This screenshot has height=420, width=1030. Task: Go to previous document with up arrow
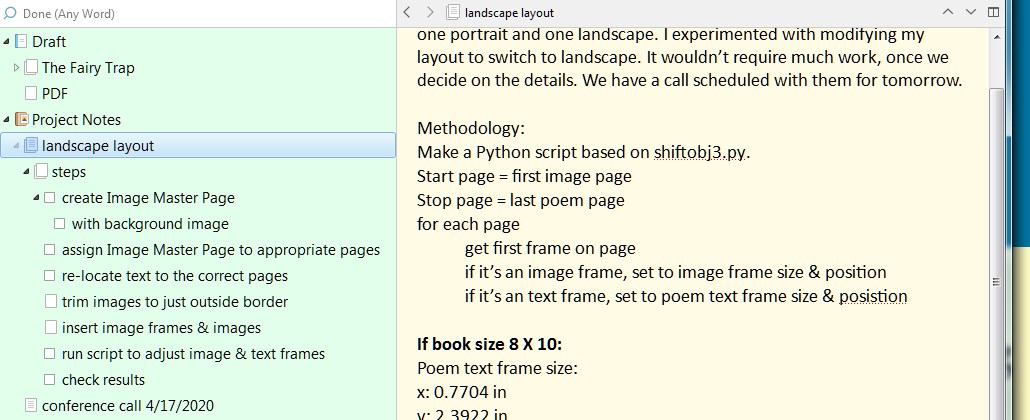[948, 13]
